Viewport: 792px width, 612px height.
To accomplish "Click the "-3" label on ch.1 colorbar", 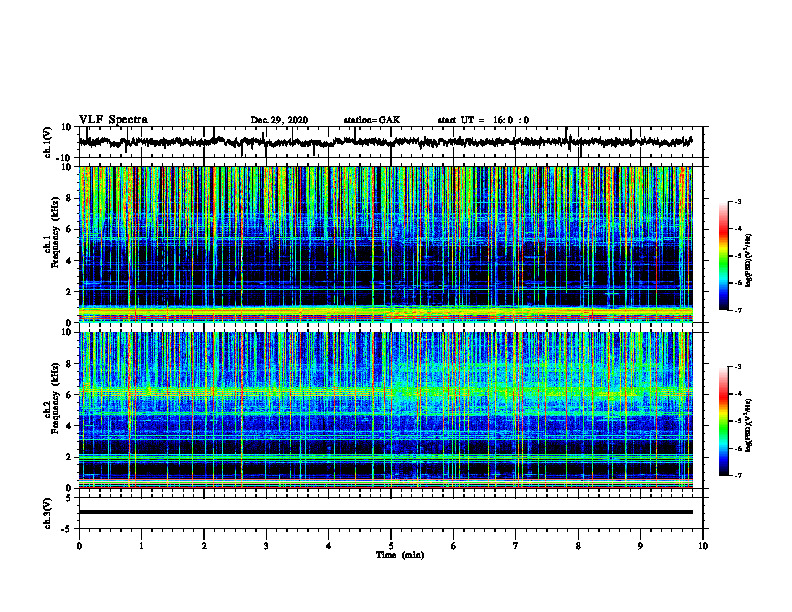I will click(x=737, y=201).
